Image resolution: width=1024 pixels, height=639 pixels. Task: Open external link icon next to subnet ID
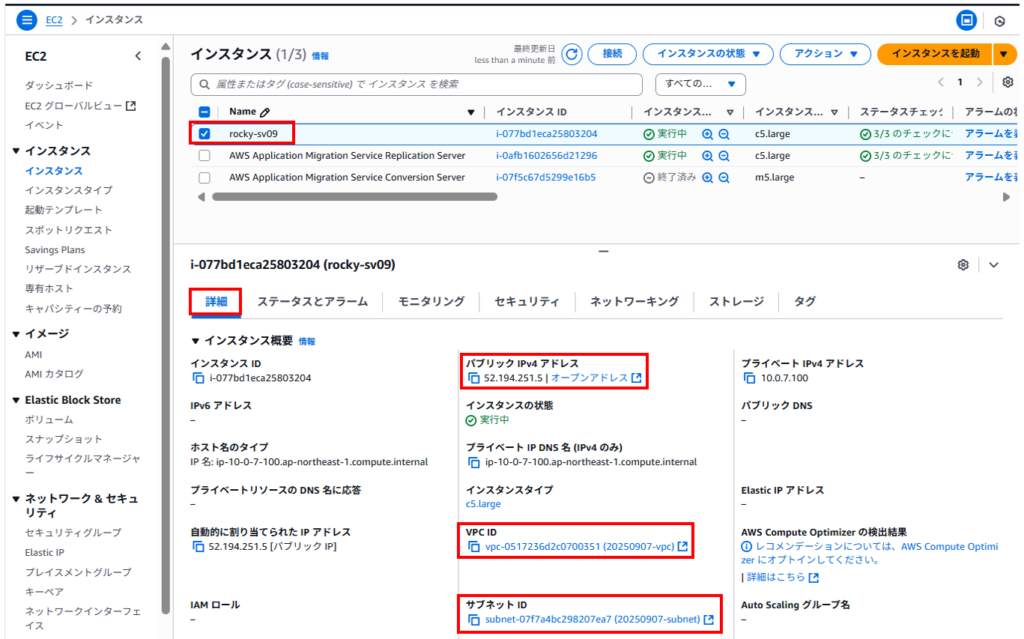(x=709, y=619)
